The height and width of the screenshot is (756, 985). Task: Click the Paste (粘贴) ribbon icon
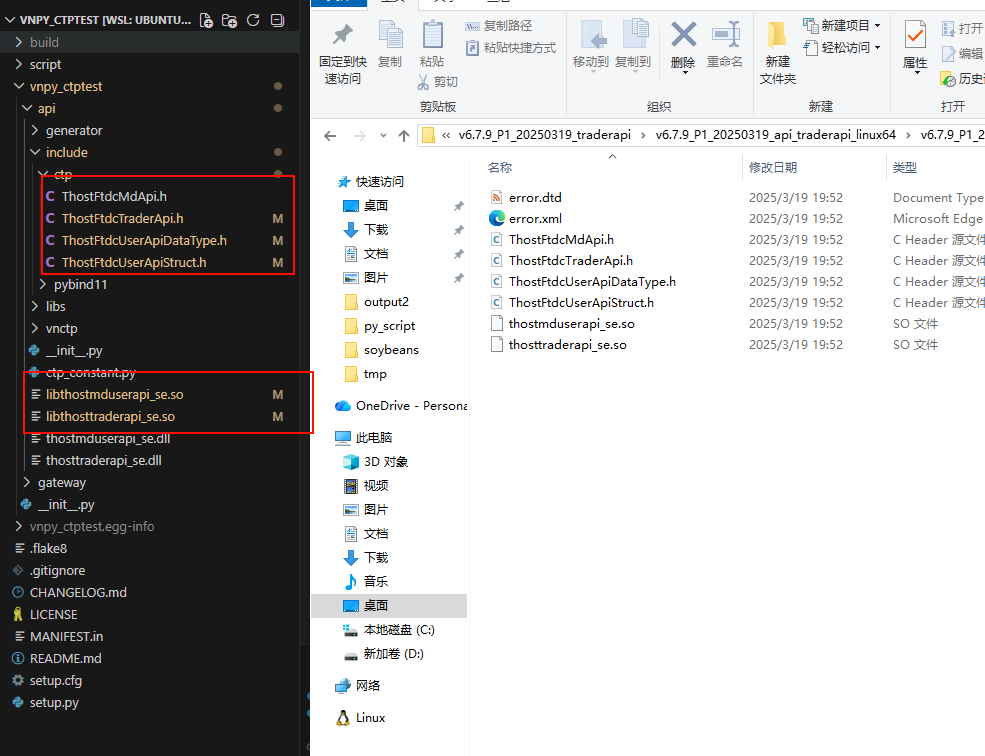pyautogui.click(x=432, y=44)
